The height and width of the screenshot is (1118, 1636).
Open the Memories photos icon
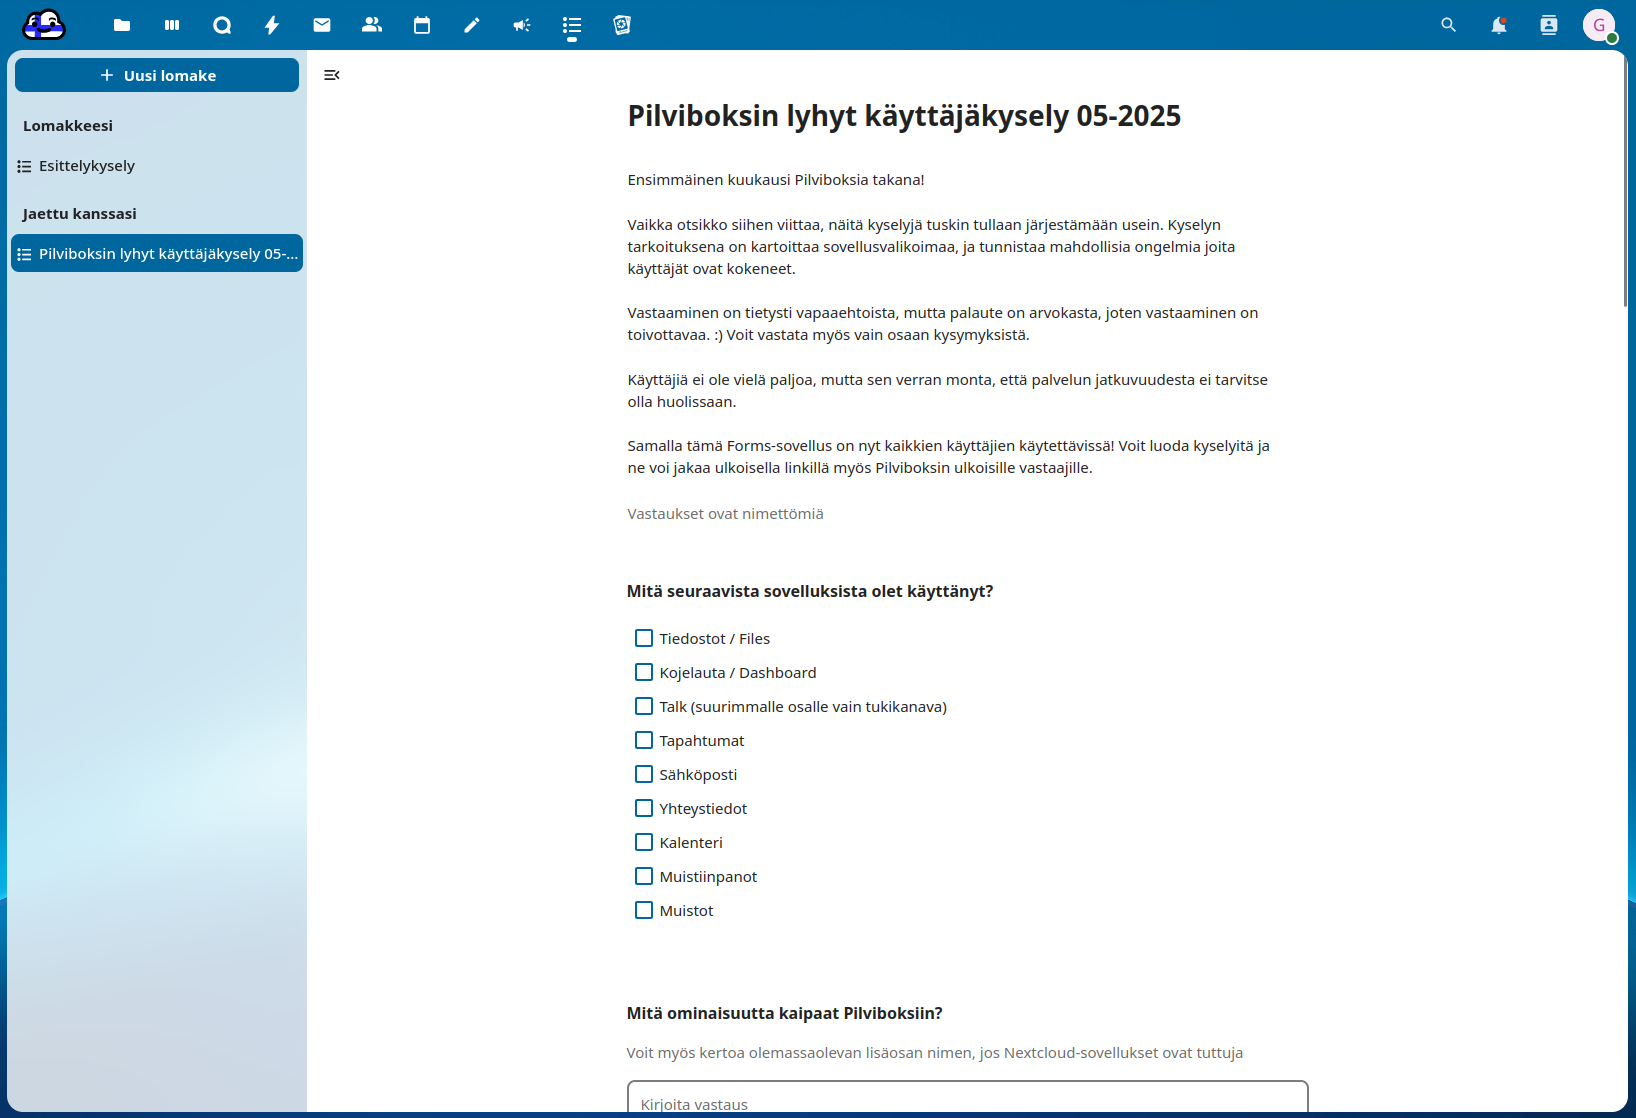(622, 25)
